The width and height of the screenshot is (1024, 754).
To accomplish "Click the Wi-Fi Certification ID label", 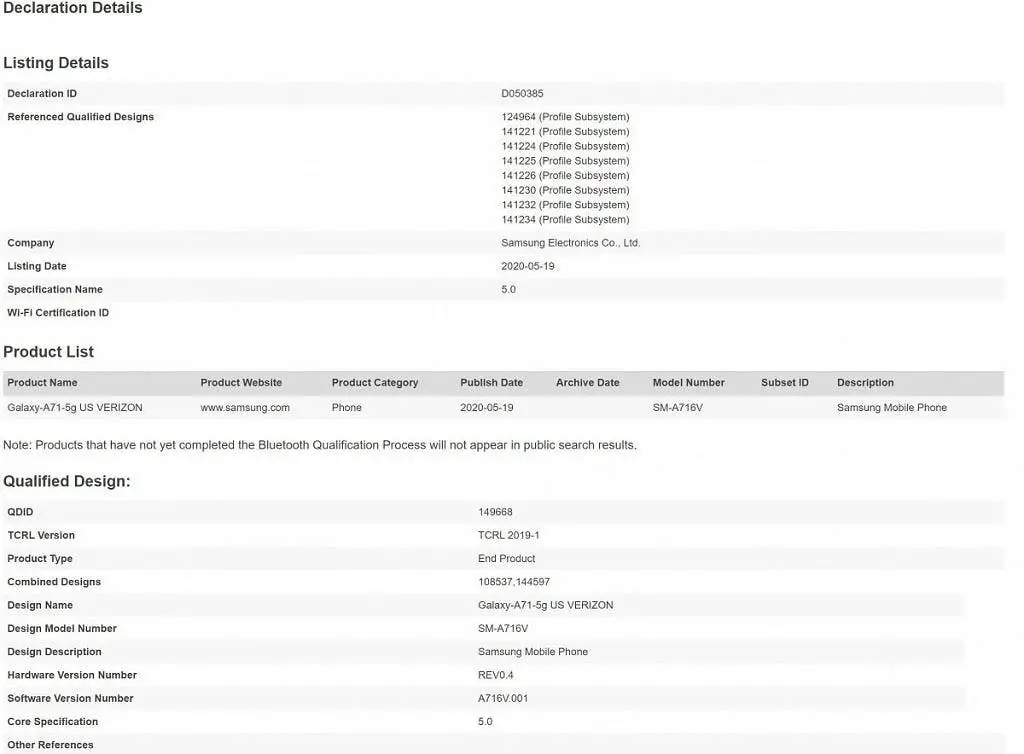I will pyautogui.click(x=58, y=313).
